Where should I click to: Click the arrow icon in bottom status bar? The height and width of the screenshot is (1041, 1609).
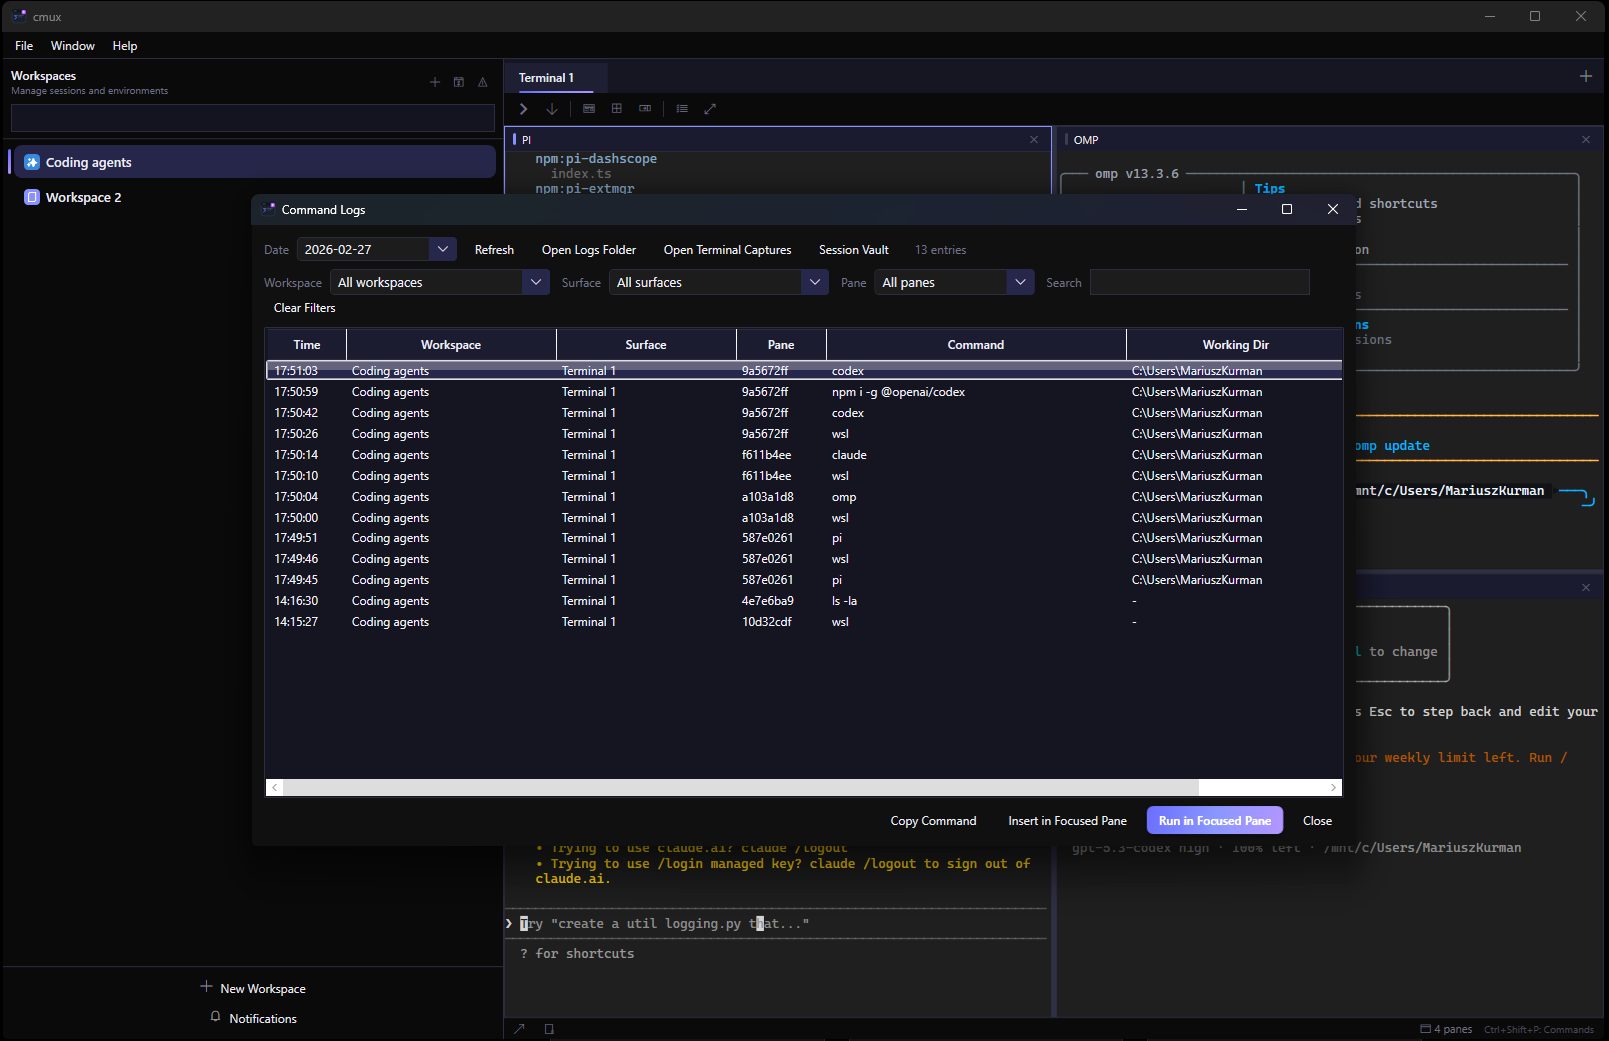pos(519,1028)
